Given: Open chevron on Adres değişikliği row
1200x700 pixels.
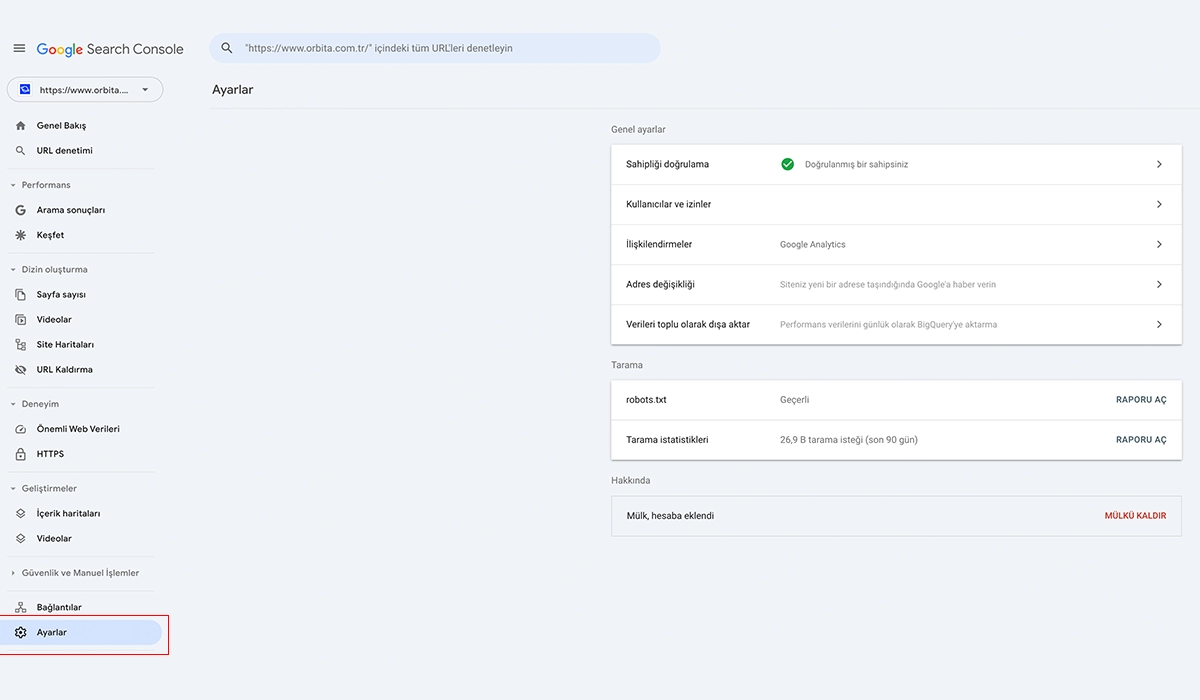Looking at the screenshot, I should point(1159,284).
